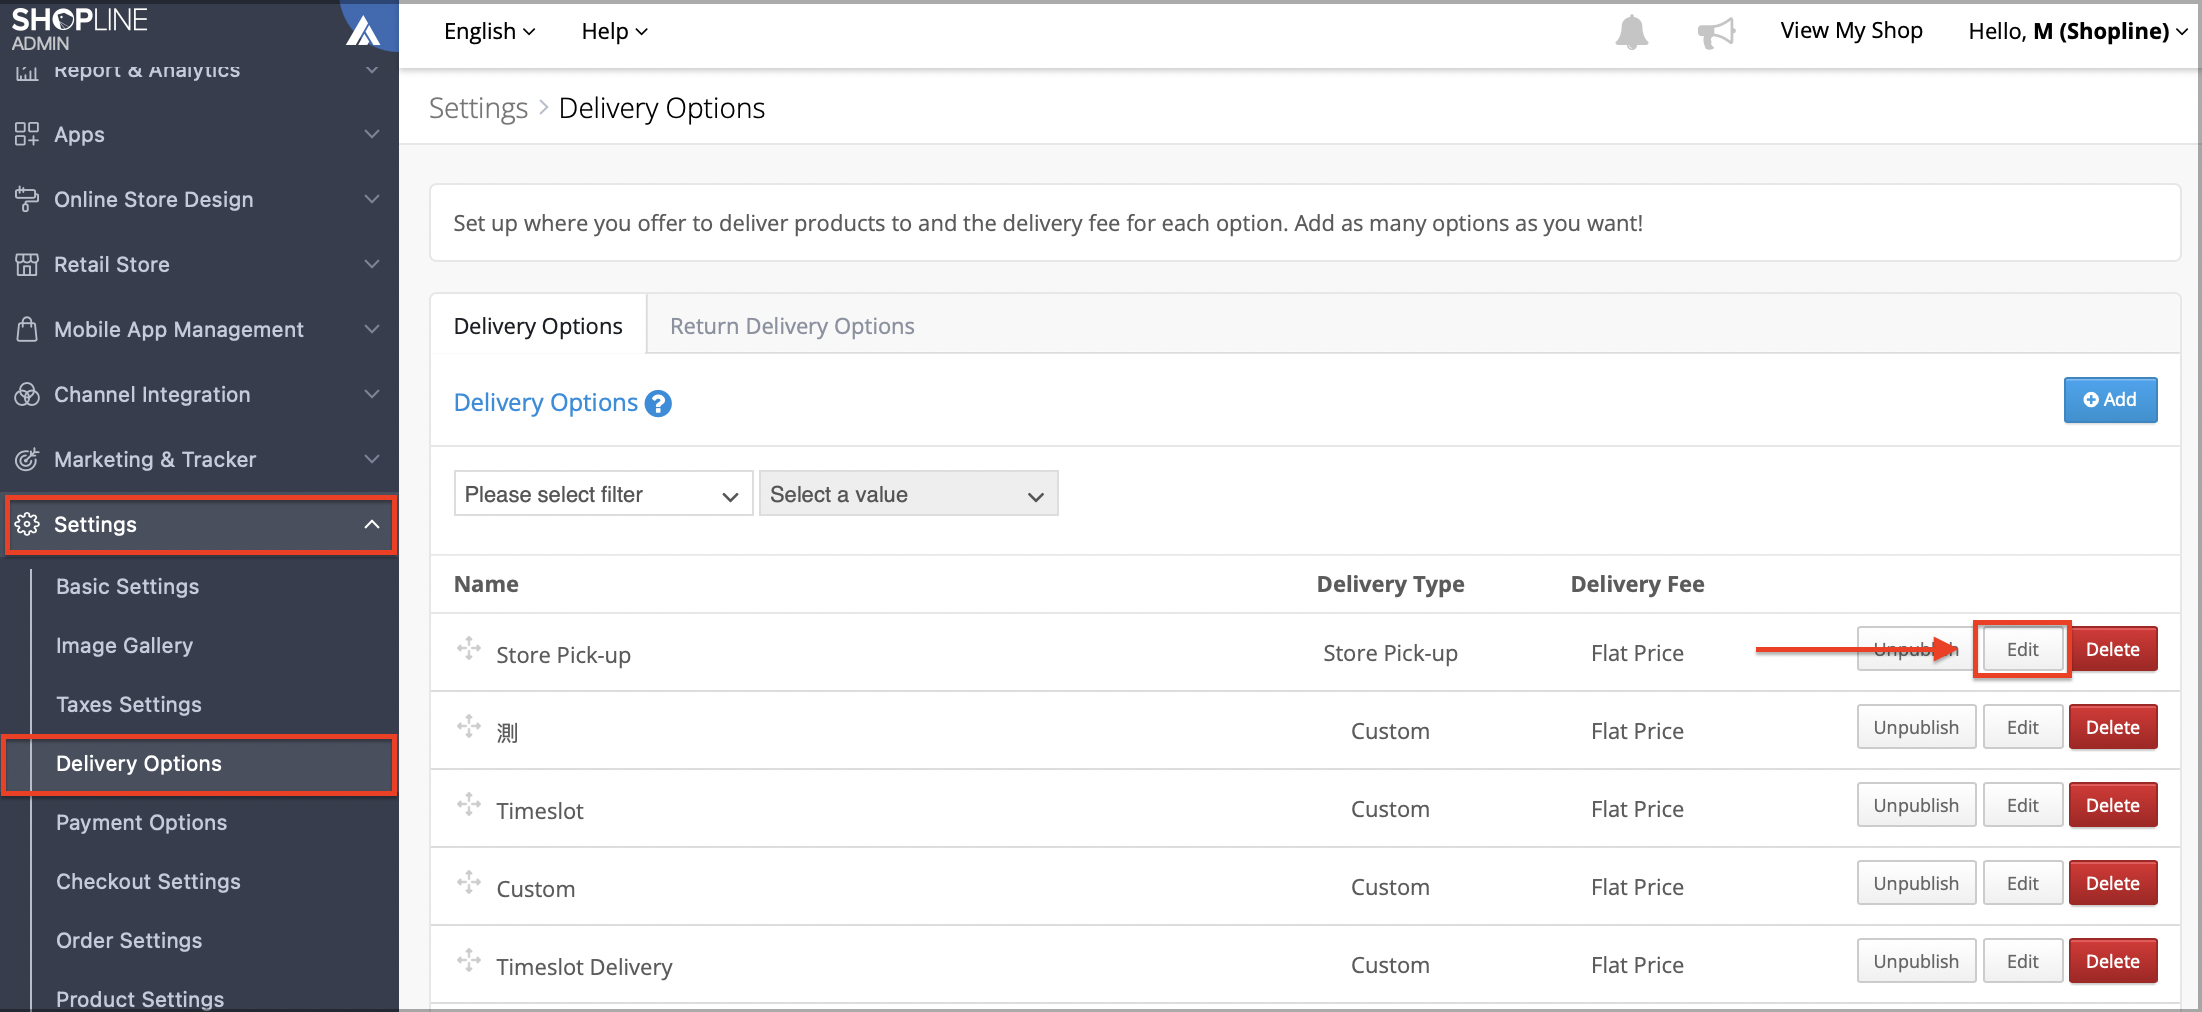
Task: Open the "Please select filter" dropdown
Action: (x=603, y=494)
